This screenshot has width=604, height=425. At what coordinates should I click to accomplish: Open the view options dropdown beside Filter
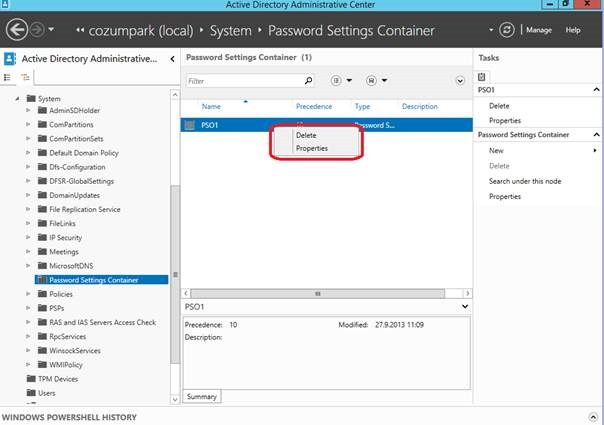[x=341, y=81]
